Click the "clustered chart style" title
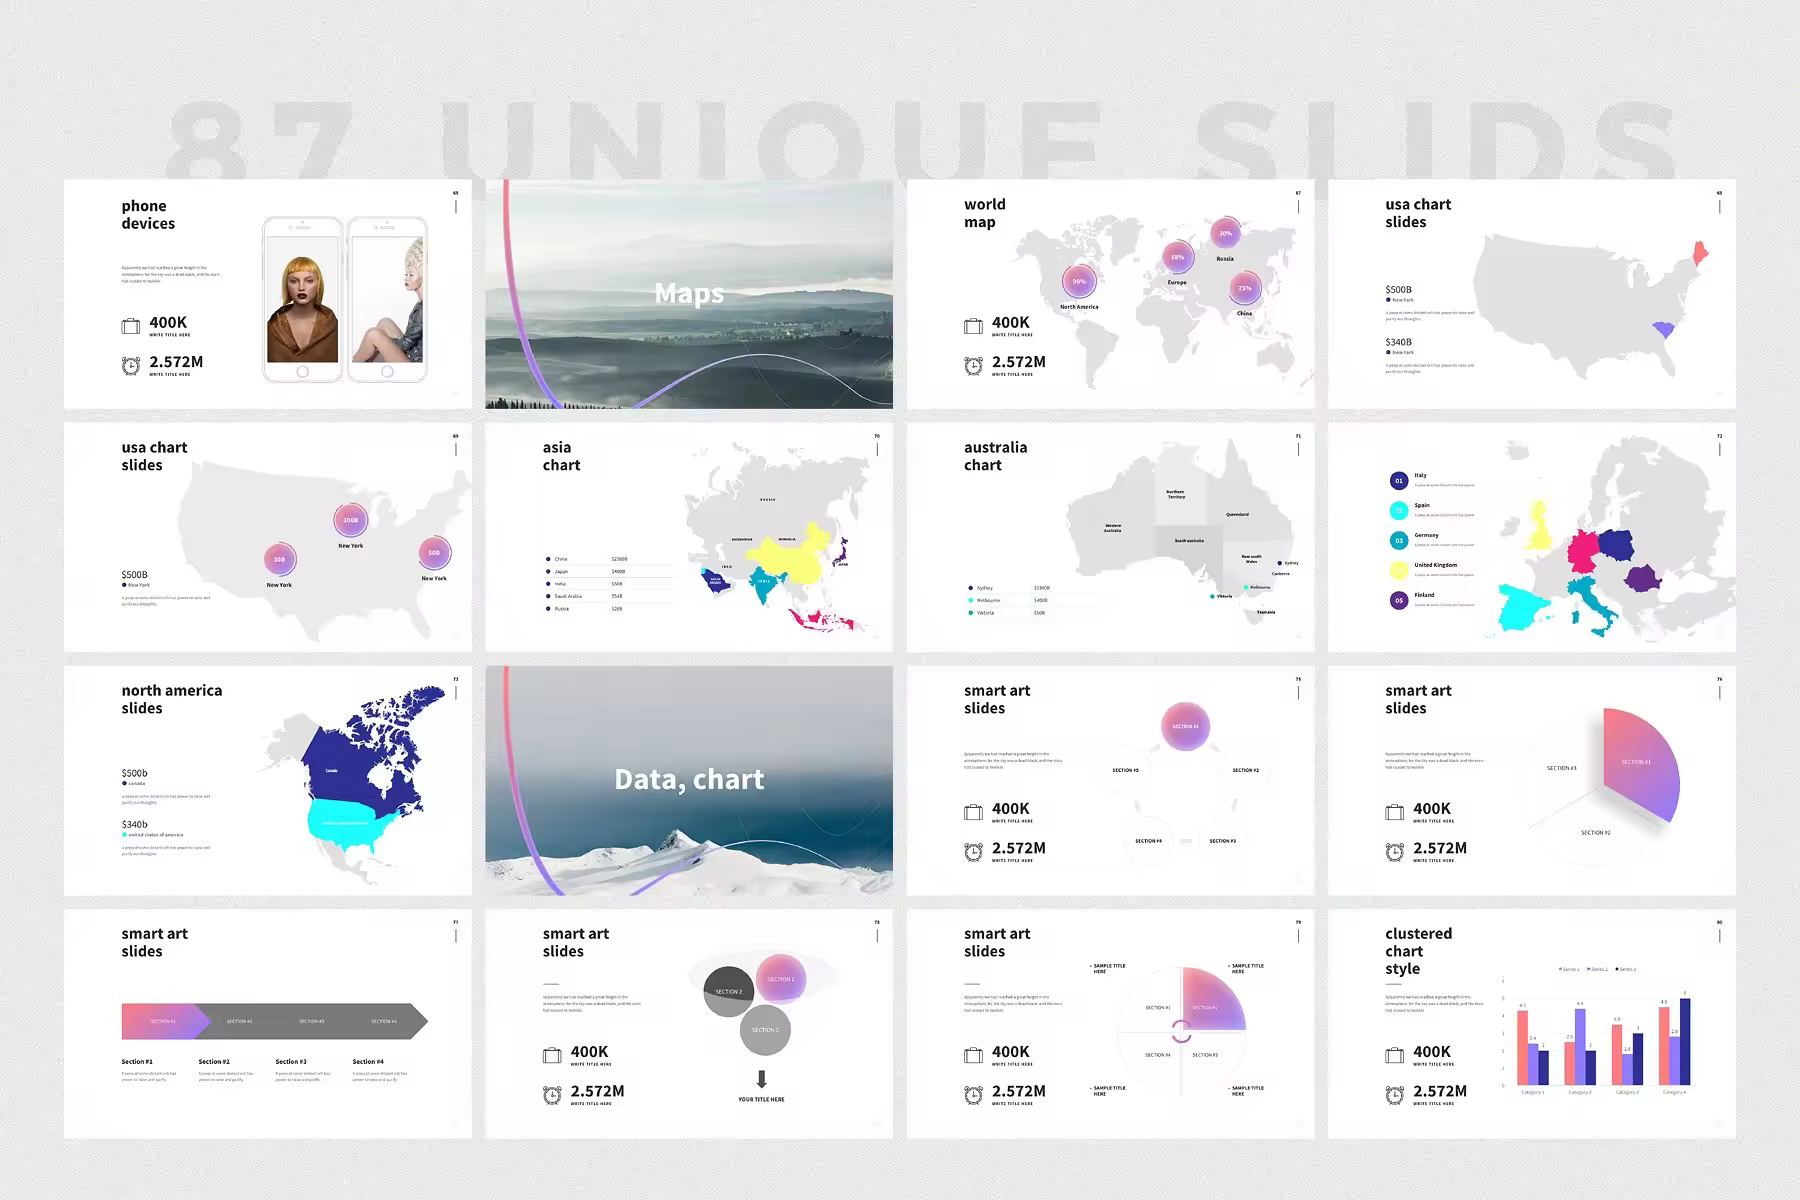Screen dimensions: 1800x1200 coord(1418,951)
